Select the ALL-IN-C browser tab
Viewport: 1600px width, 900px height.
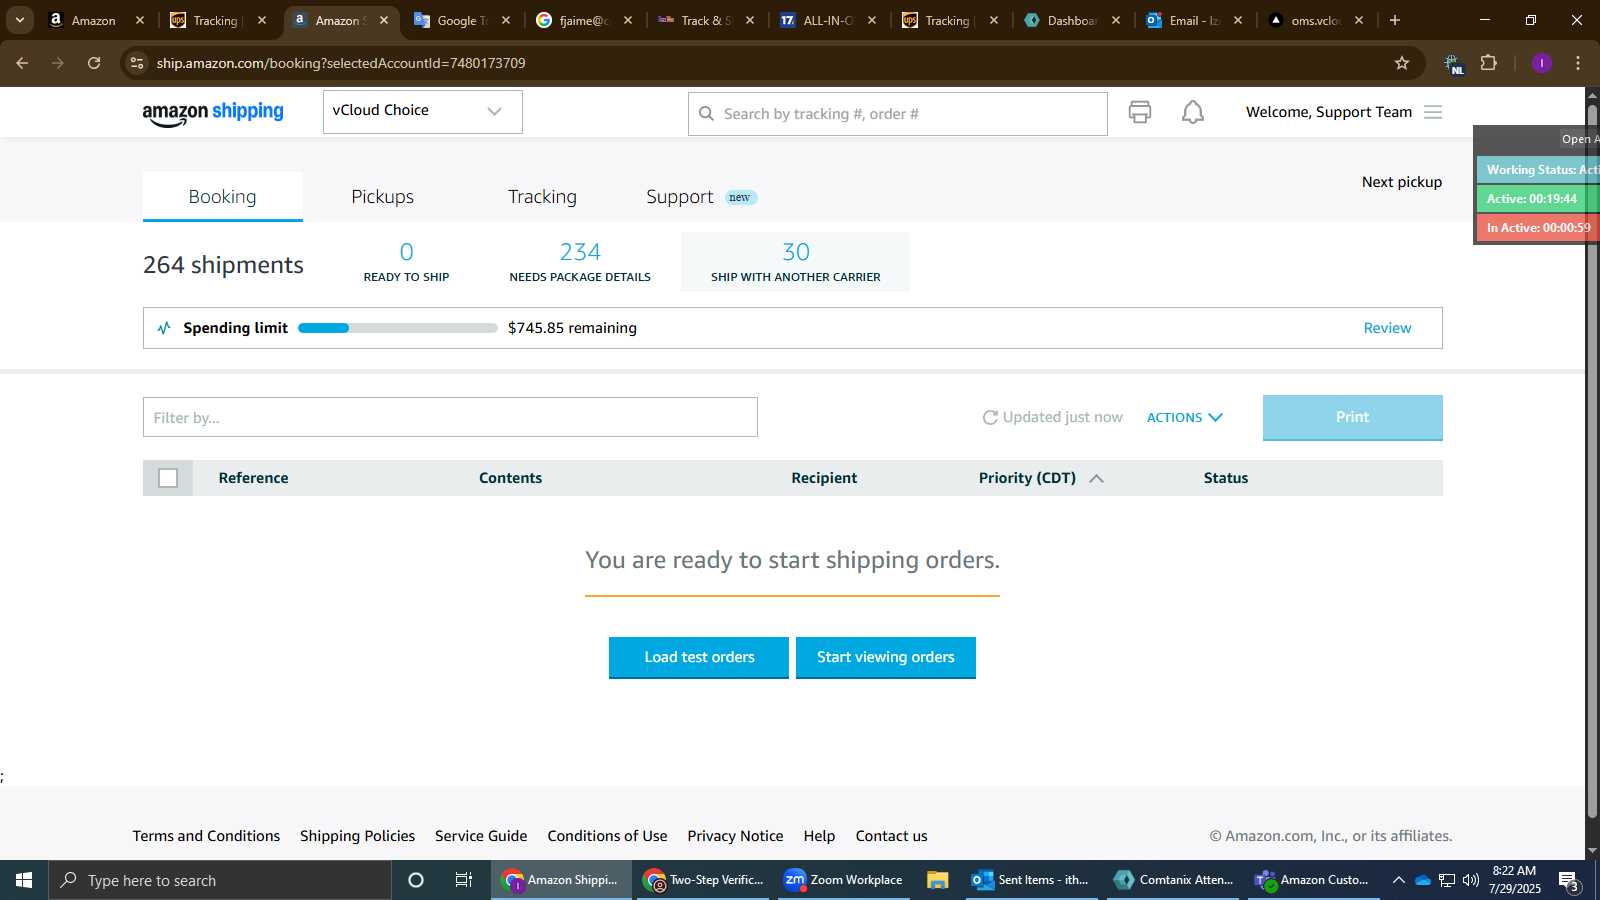click(828, 20)
